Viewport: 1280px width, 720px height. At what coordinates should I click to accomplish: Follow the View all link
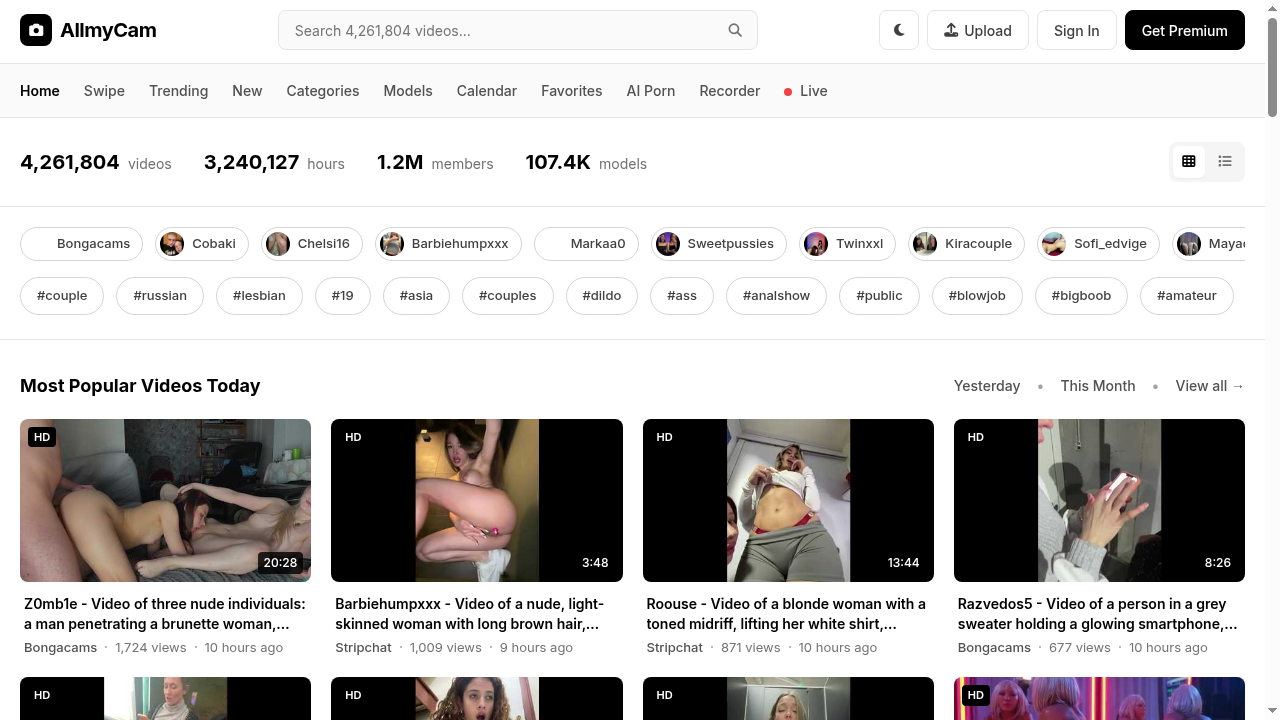coord(1209,386)
